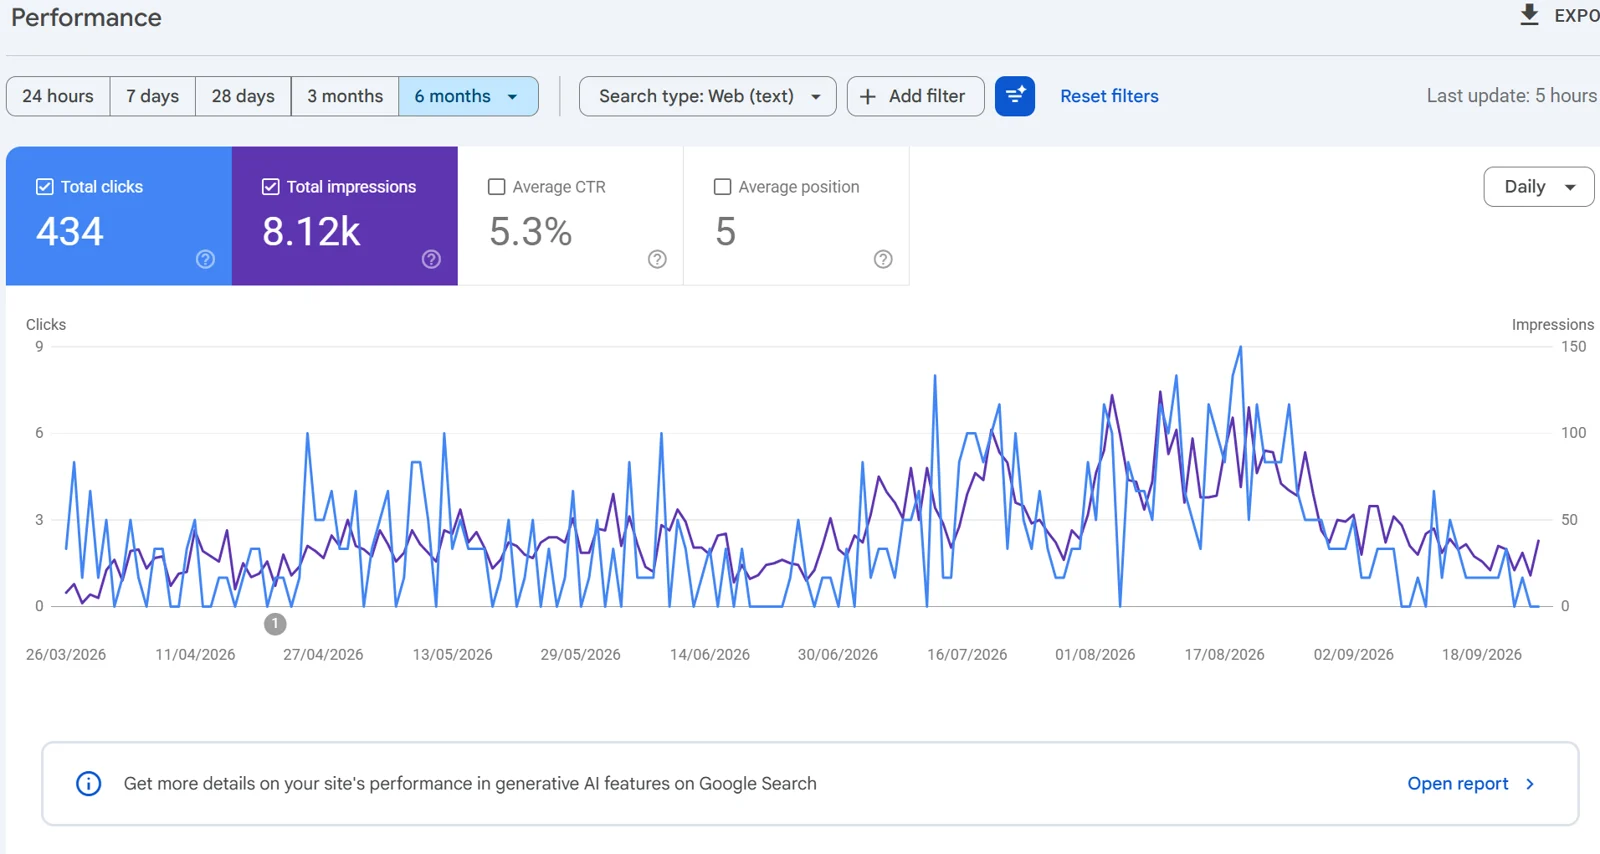Image resolution: width=1600 pixels, height=854 pixels.
Task: Click the Impressions axis label
Action: (x=1553, y=325)
